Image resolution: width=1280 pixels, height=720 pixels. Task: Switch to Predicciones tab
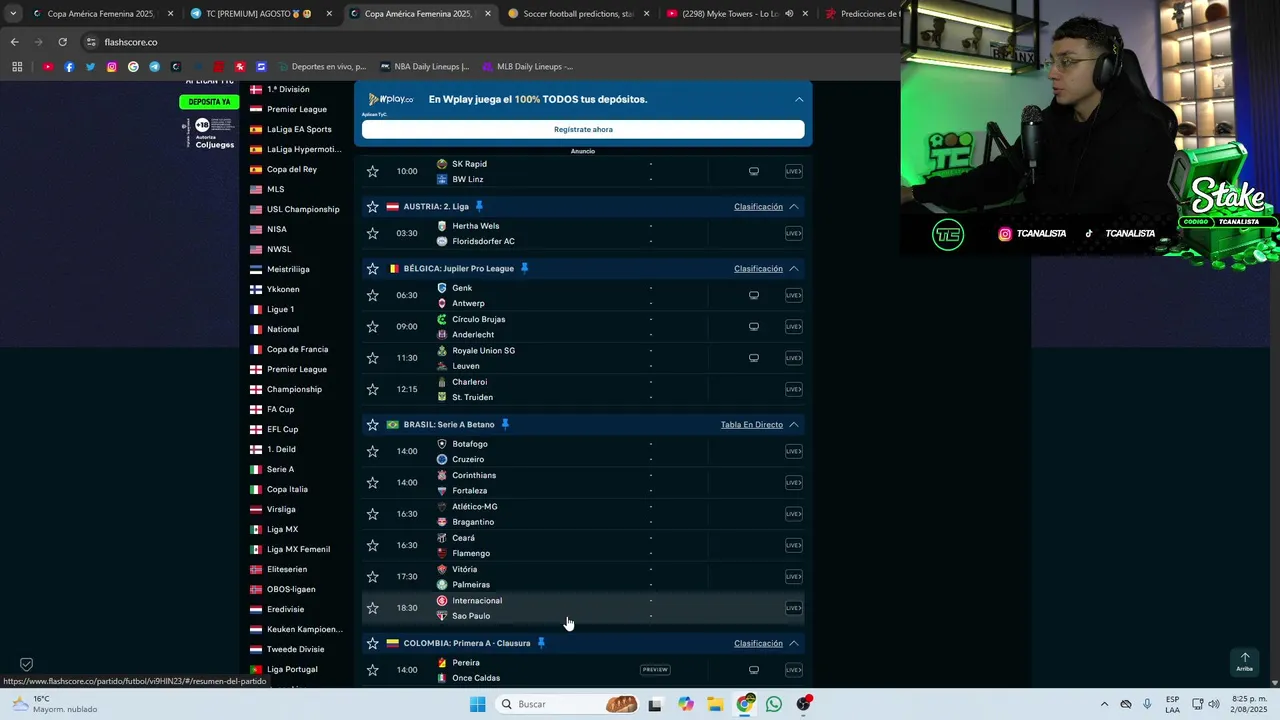[x=862, y=14]
